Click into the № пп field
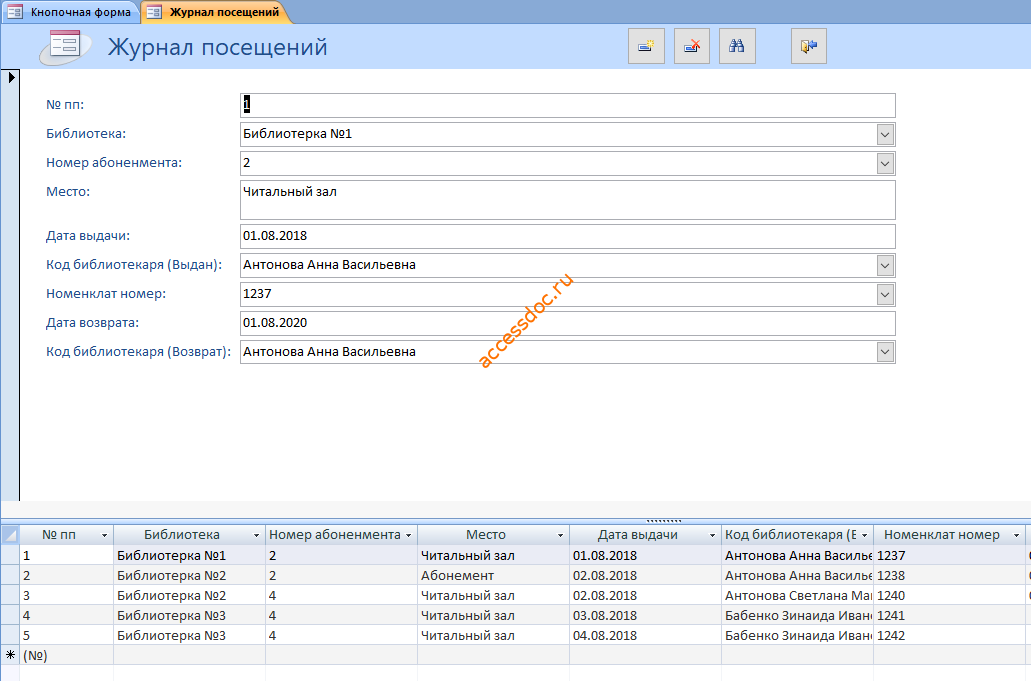This screenshot has height=681, width=1031. click(x=567, y=105)
